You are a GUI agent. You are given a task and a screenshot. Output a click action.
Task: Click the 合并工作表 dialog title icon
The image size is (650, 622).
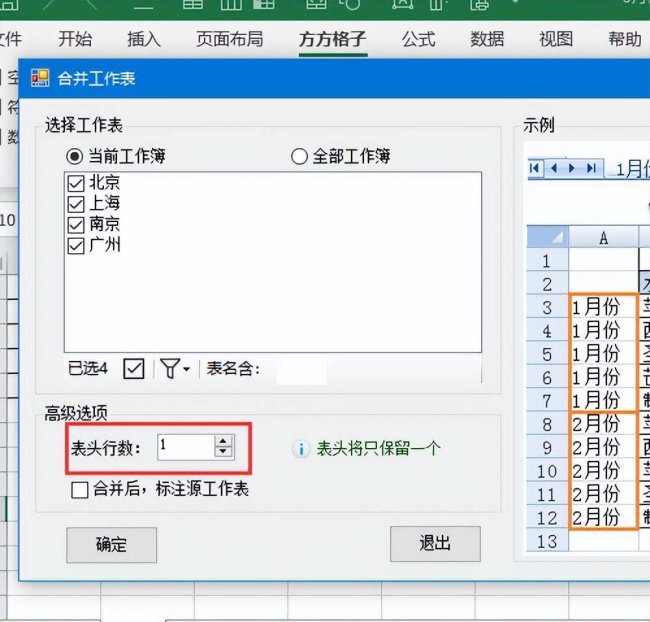tap(40, 78)
